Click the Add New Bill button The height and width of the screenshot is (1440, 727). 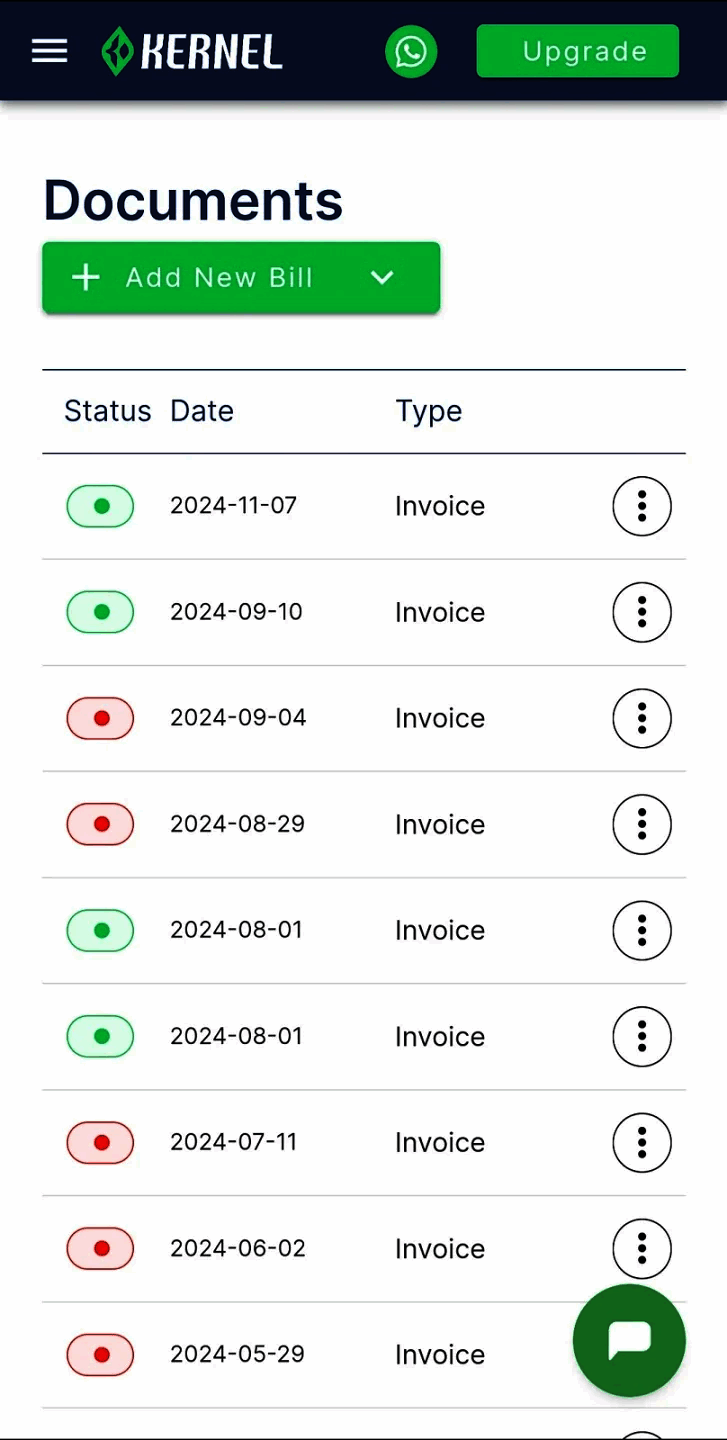coord(200,278)
